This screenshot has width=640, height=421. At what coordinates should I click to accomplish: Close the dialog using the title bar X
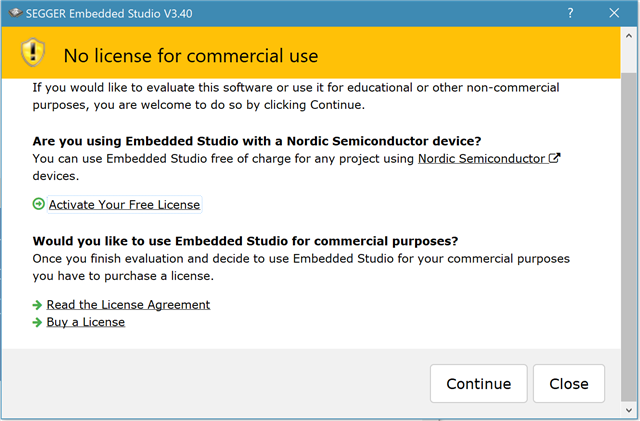click(x=614, y=13)
